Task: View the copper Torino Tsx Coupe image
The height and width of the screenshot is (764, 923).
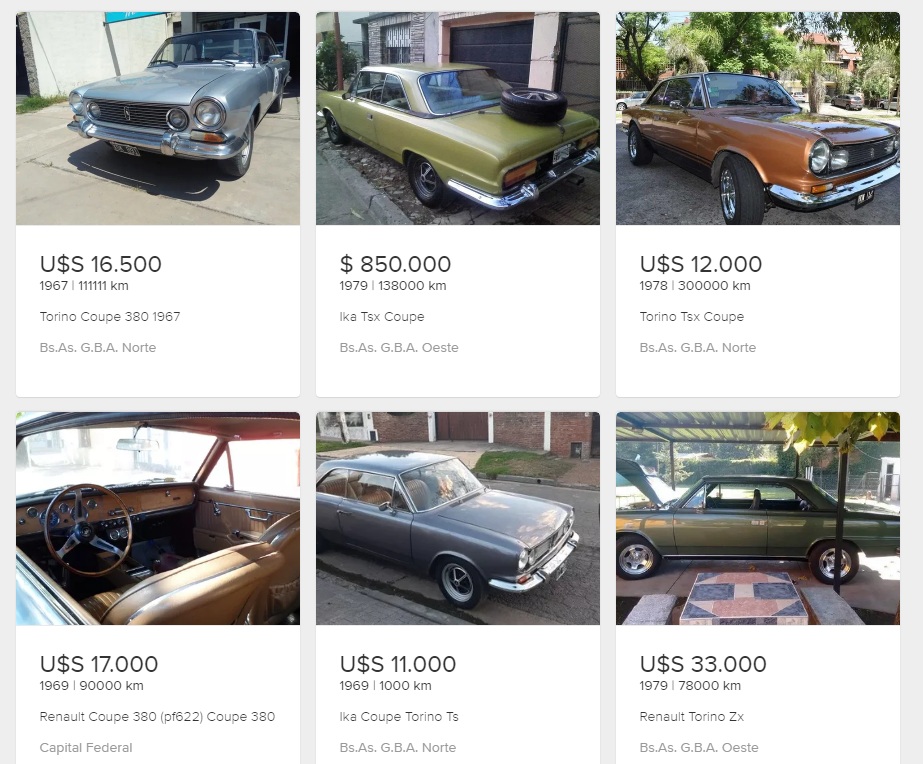Action: 758,118
